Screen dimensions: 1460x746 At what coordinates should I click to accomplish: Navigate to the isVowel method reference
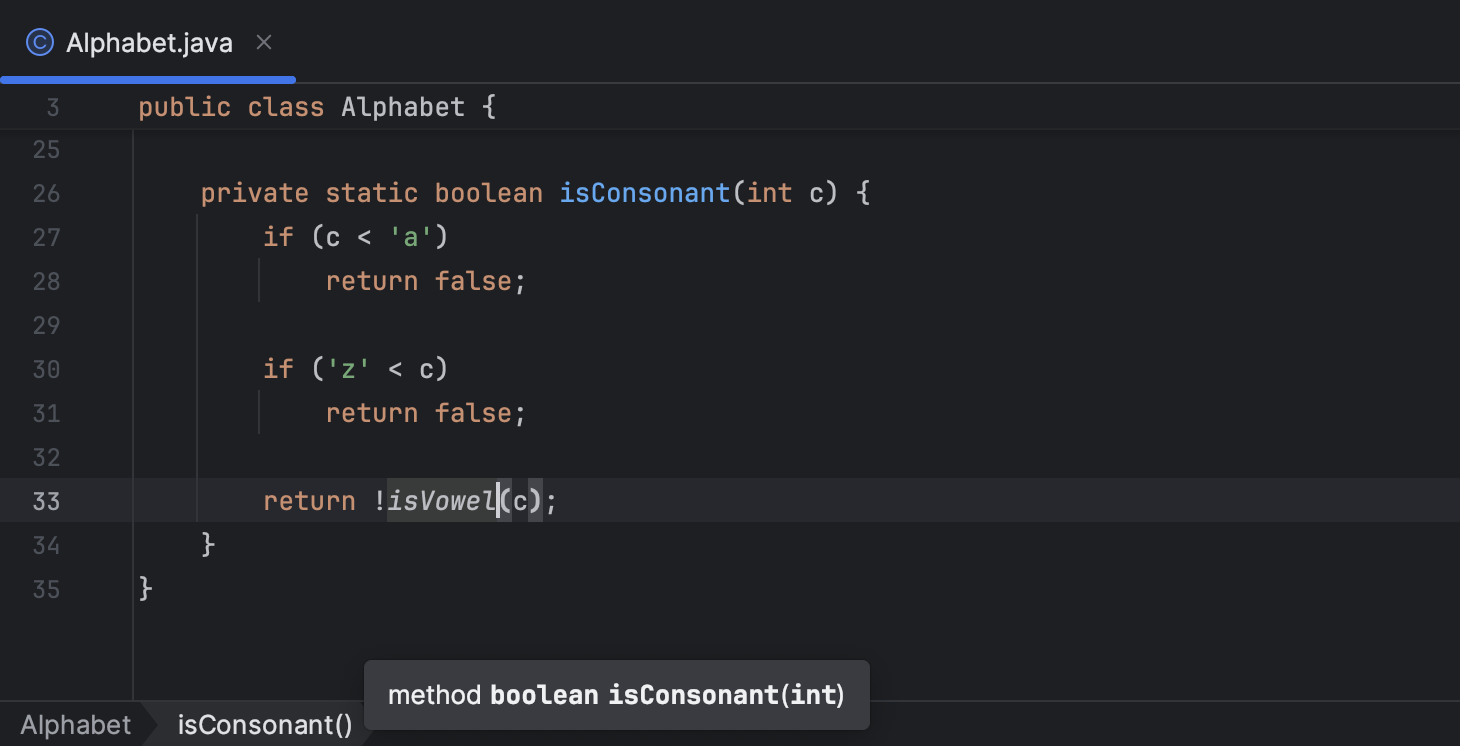coord(441,500)
